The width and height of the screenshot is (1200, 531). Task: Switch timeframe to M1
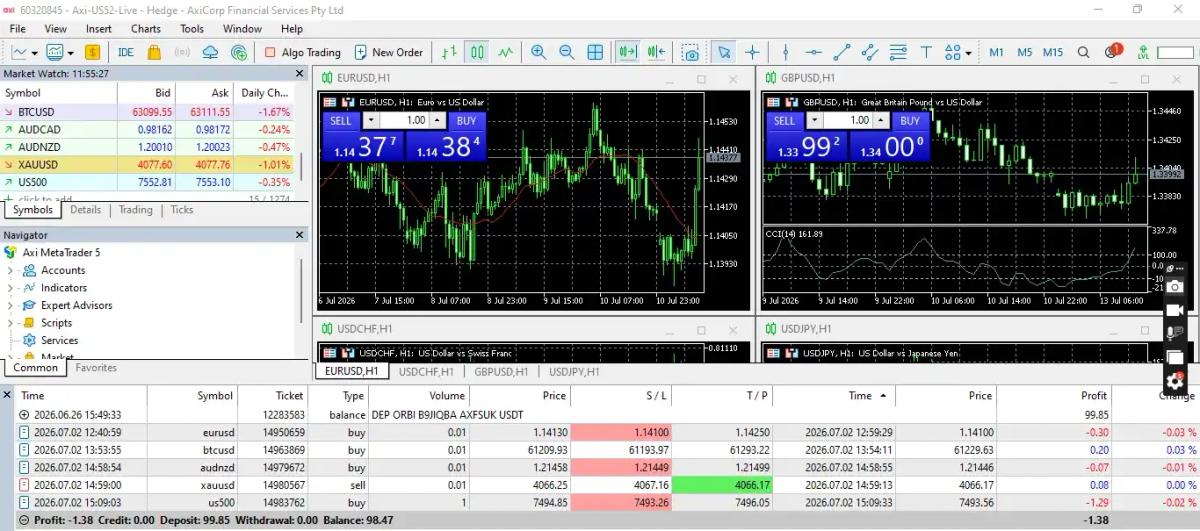tap(997, 52)
